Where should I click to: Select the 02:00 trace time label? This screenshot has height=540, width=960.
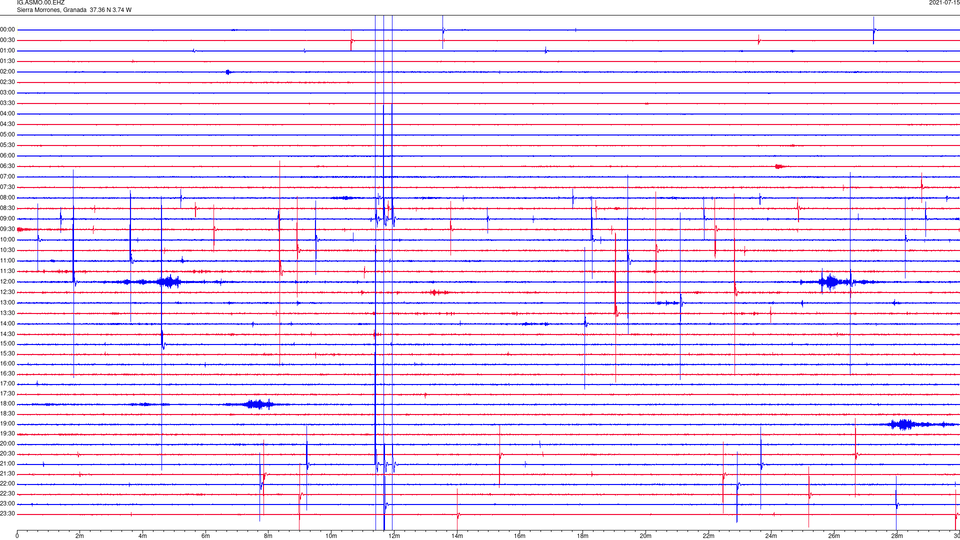click(x=8, y=72)
